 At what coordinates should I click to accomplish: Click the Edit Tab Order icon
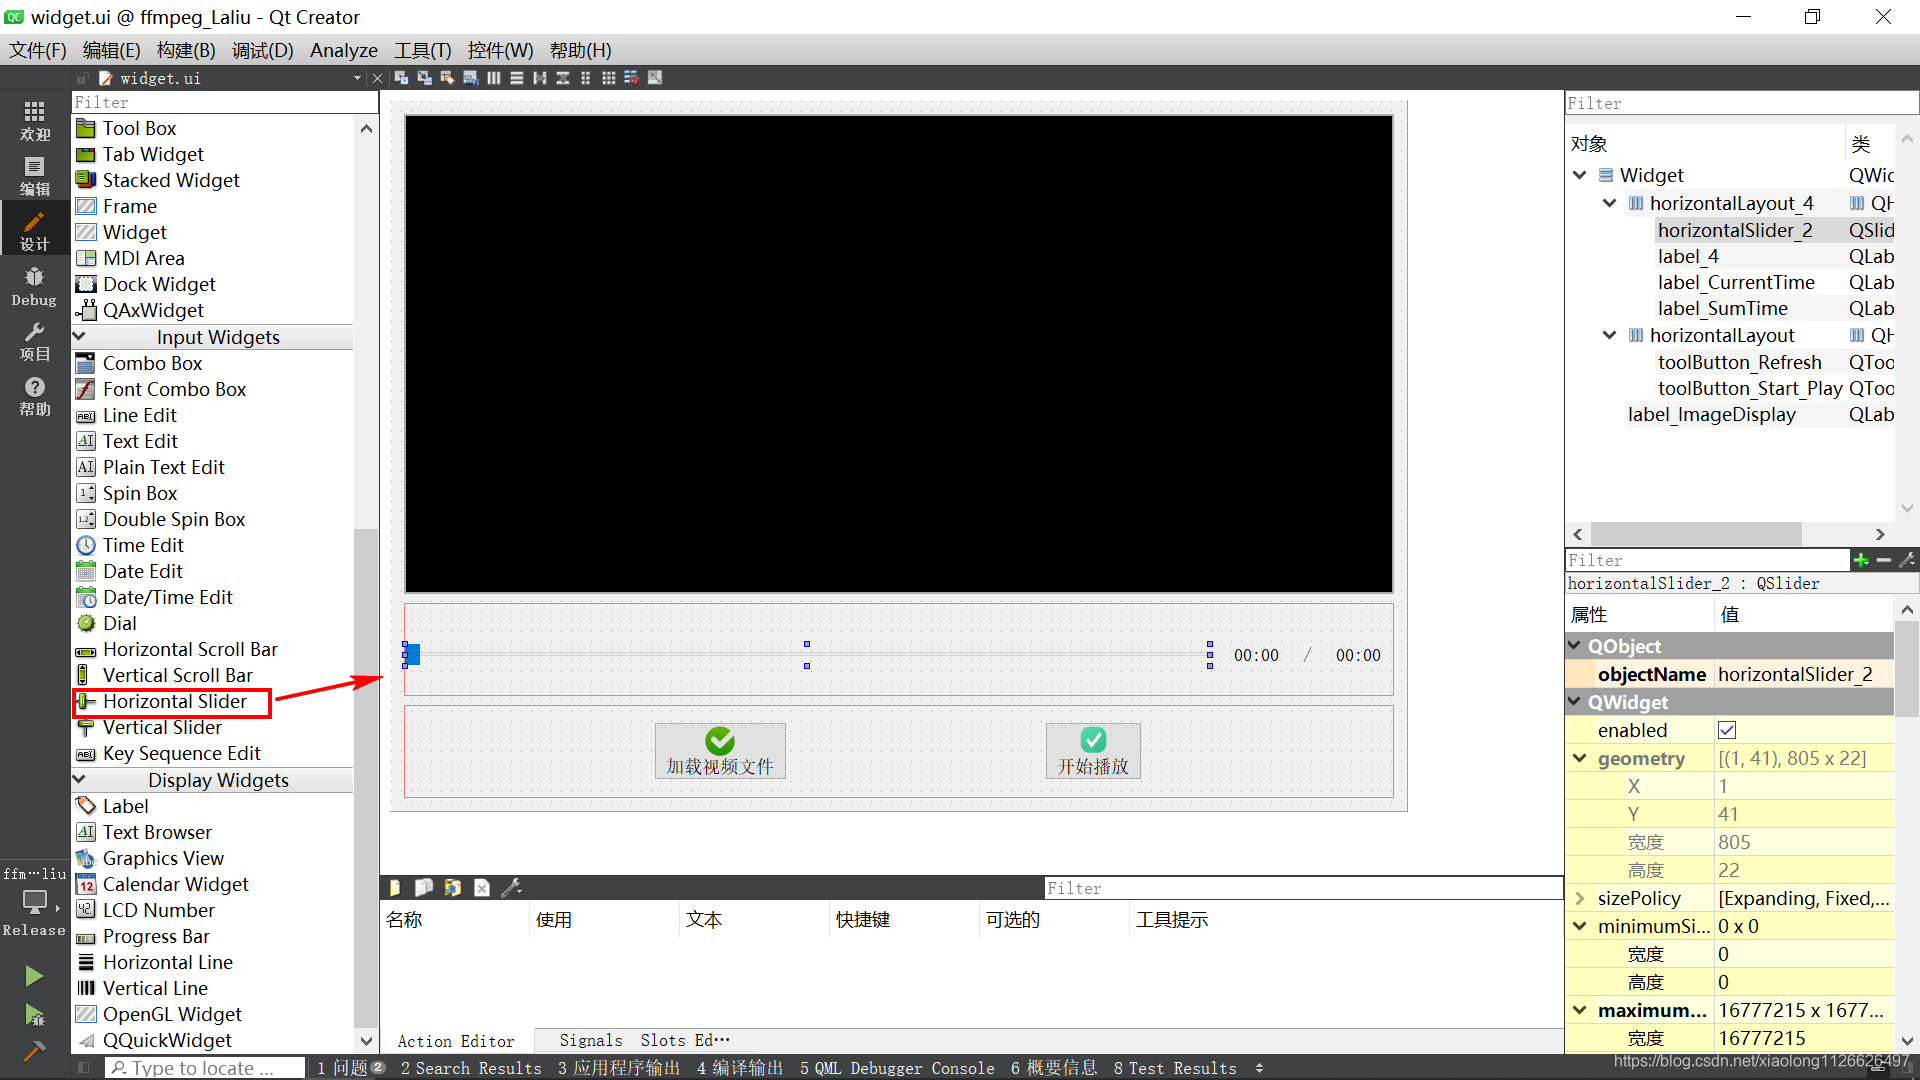pos(470,78)
